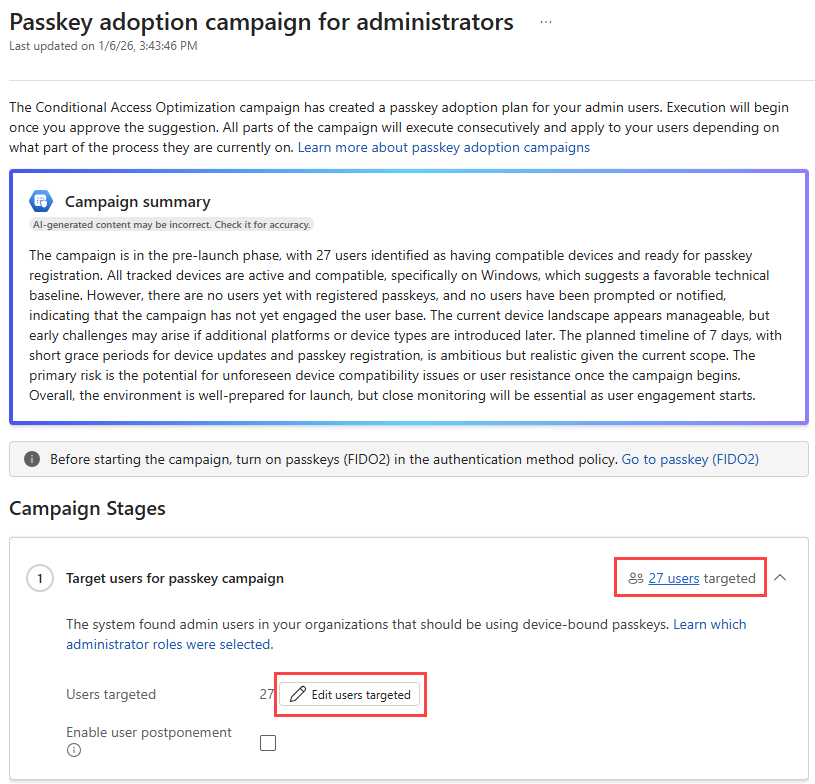Open Learn more about passkey adoption campaigns
This screenshot has width=815, height=784.
coord(445,147)
